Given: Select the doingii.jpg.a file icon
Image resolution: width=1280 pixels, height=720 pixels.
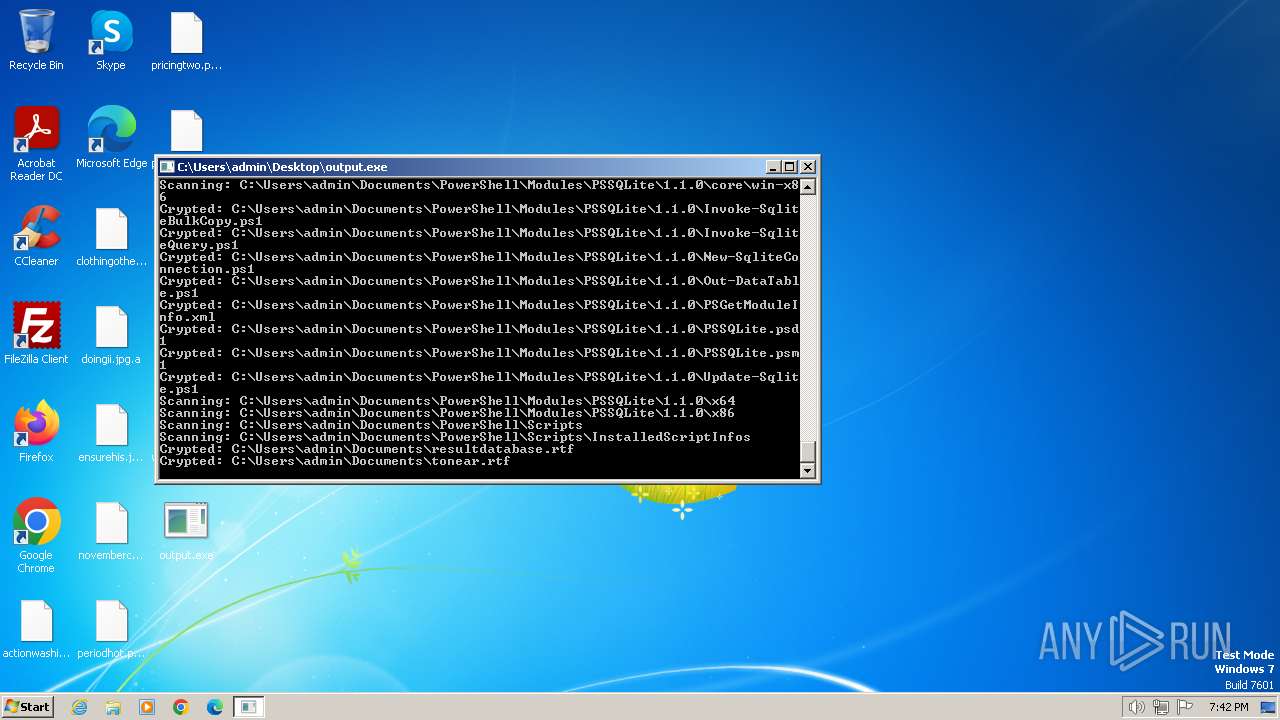Looking at the screenshot, I should click(x=111, y=334).
